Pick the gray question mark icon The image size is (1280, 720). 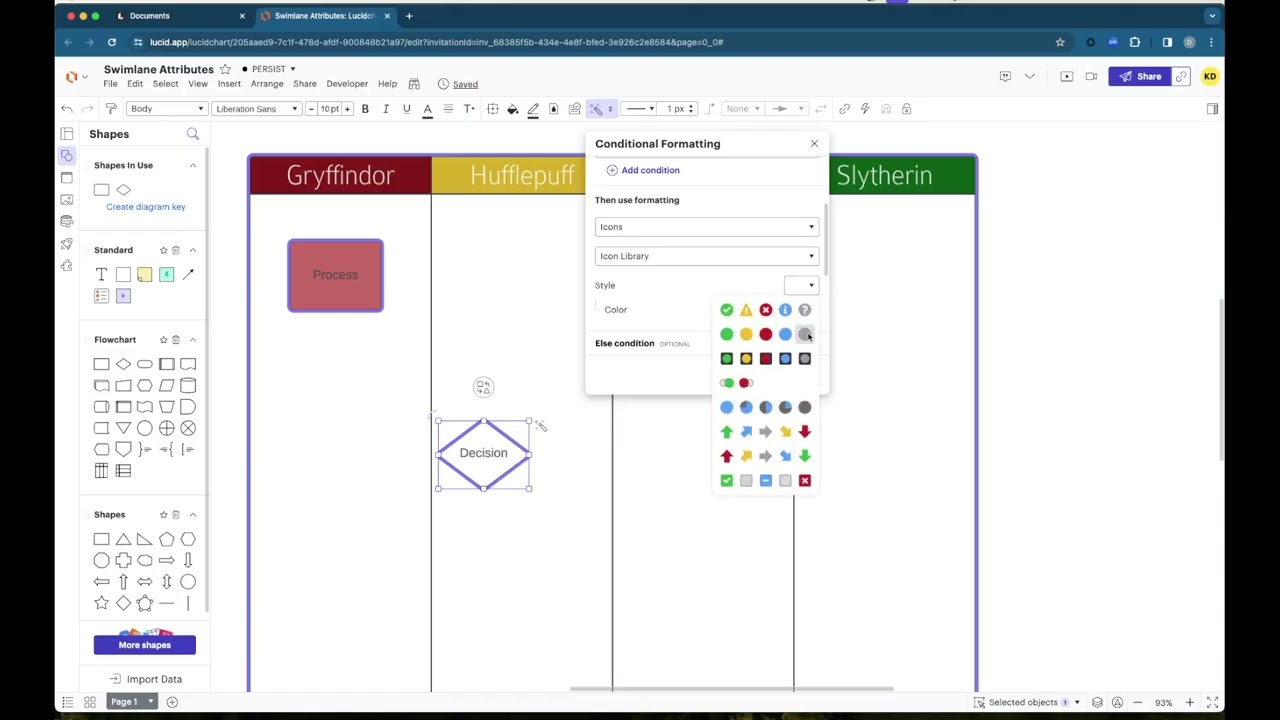tap(805, 310)
